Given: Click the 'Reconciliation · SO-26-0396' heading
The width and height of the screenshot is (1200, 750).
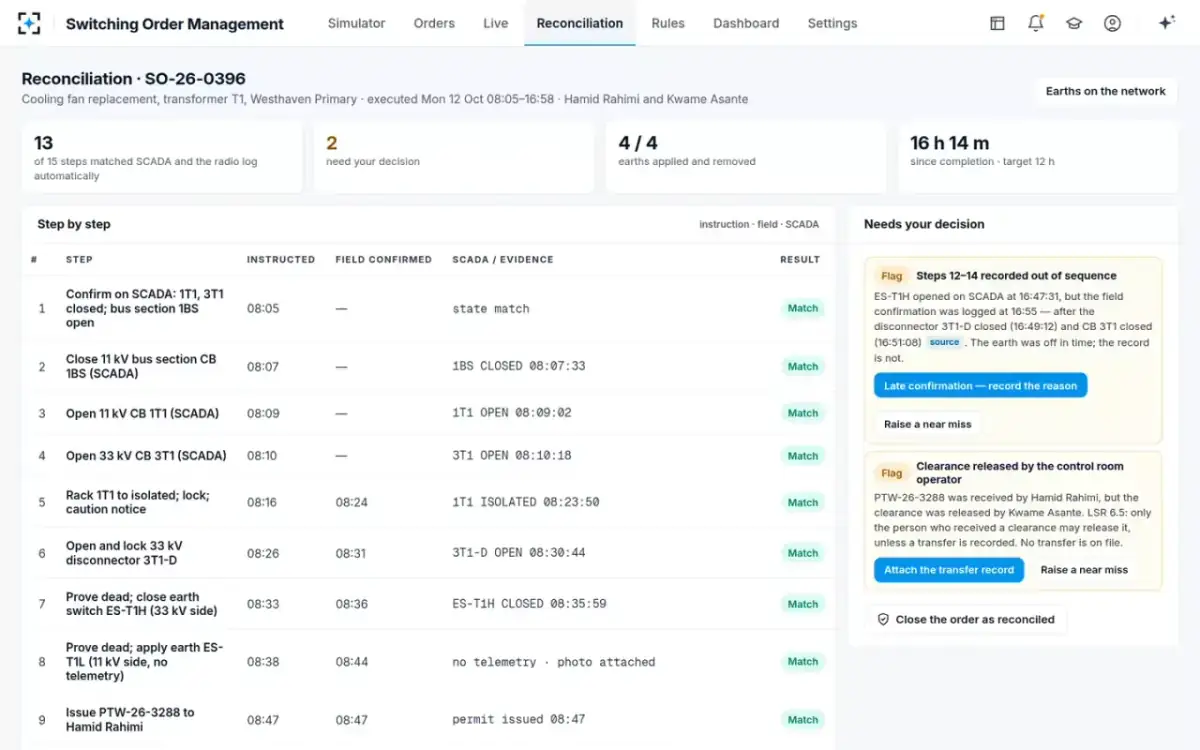Looking at the screenshot, I should pos(134,79).
